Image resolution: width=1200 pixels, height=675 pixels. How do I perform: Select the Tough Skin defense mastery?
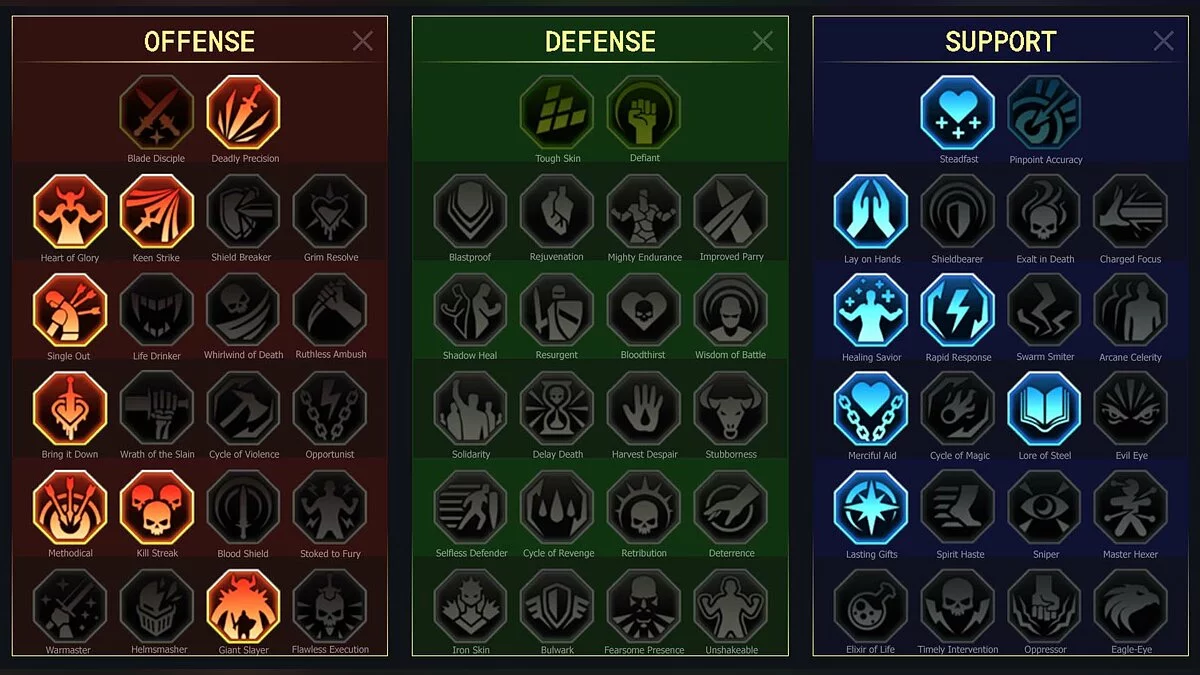557,112
